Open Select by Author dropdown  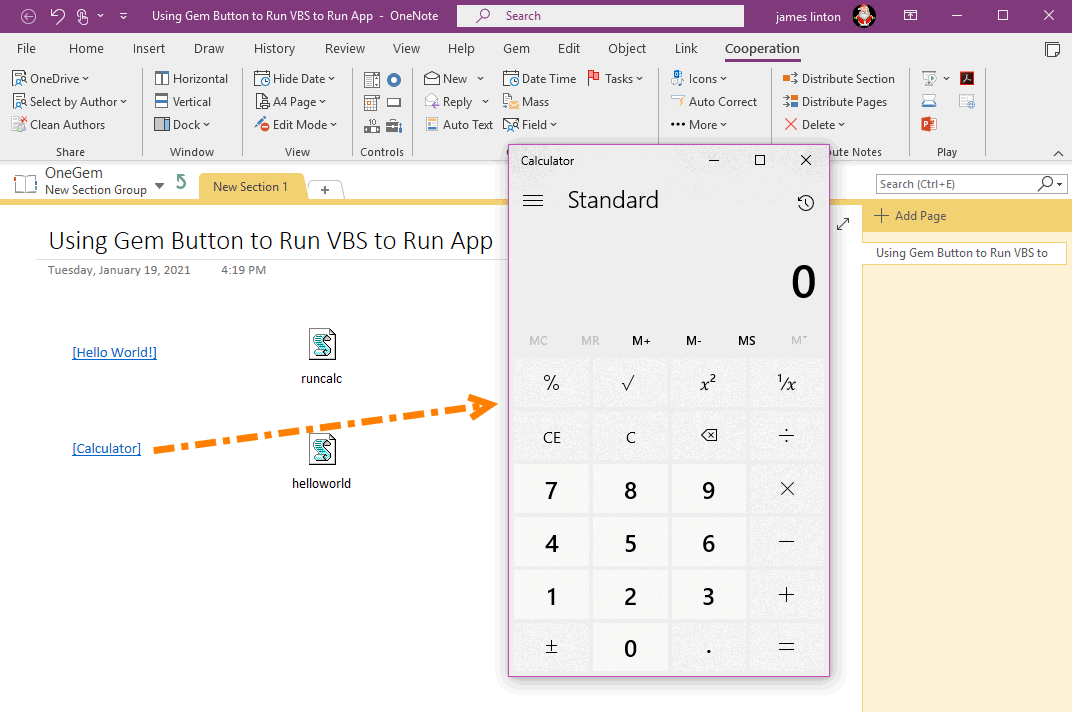(x=70, y=101)
